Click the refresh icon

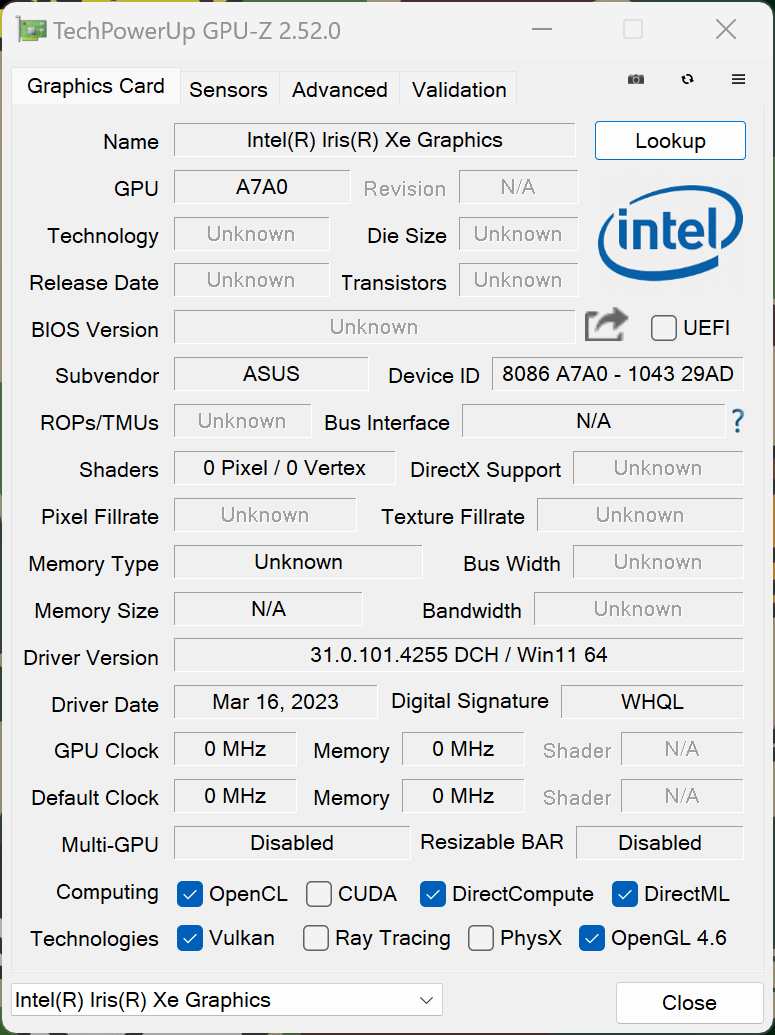pos(687,79)
